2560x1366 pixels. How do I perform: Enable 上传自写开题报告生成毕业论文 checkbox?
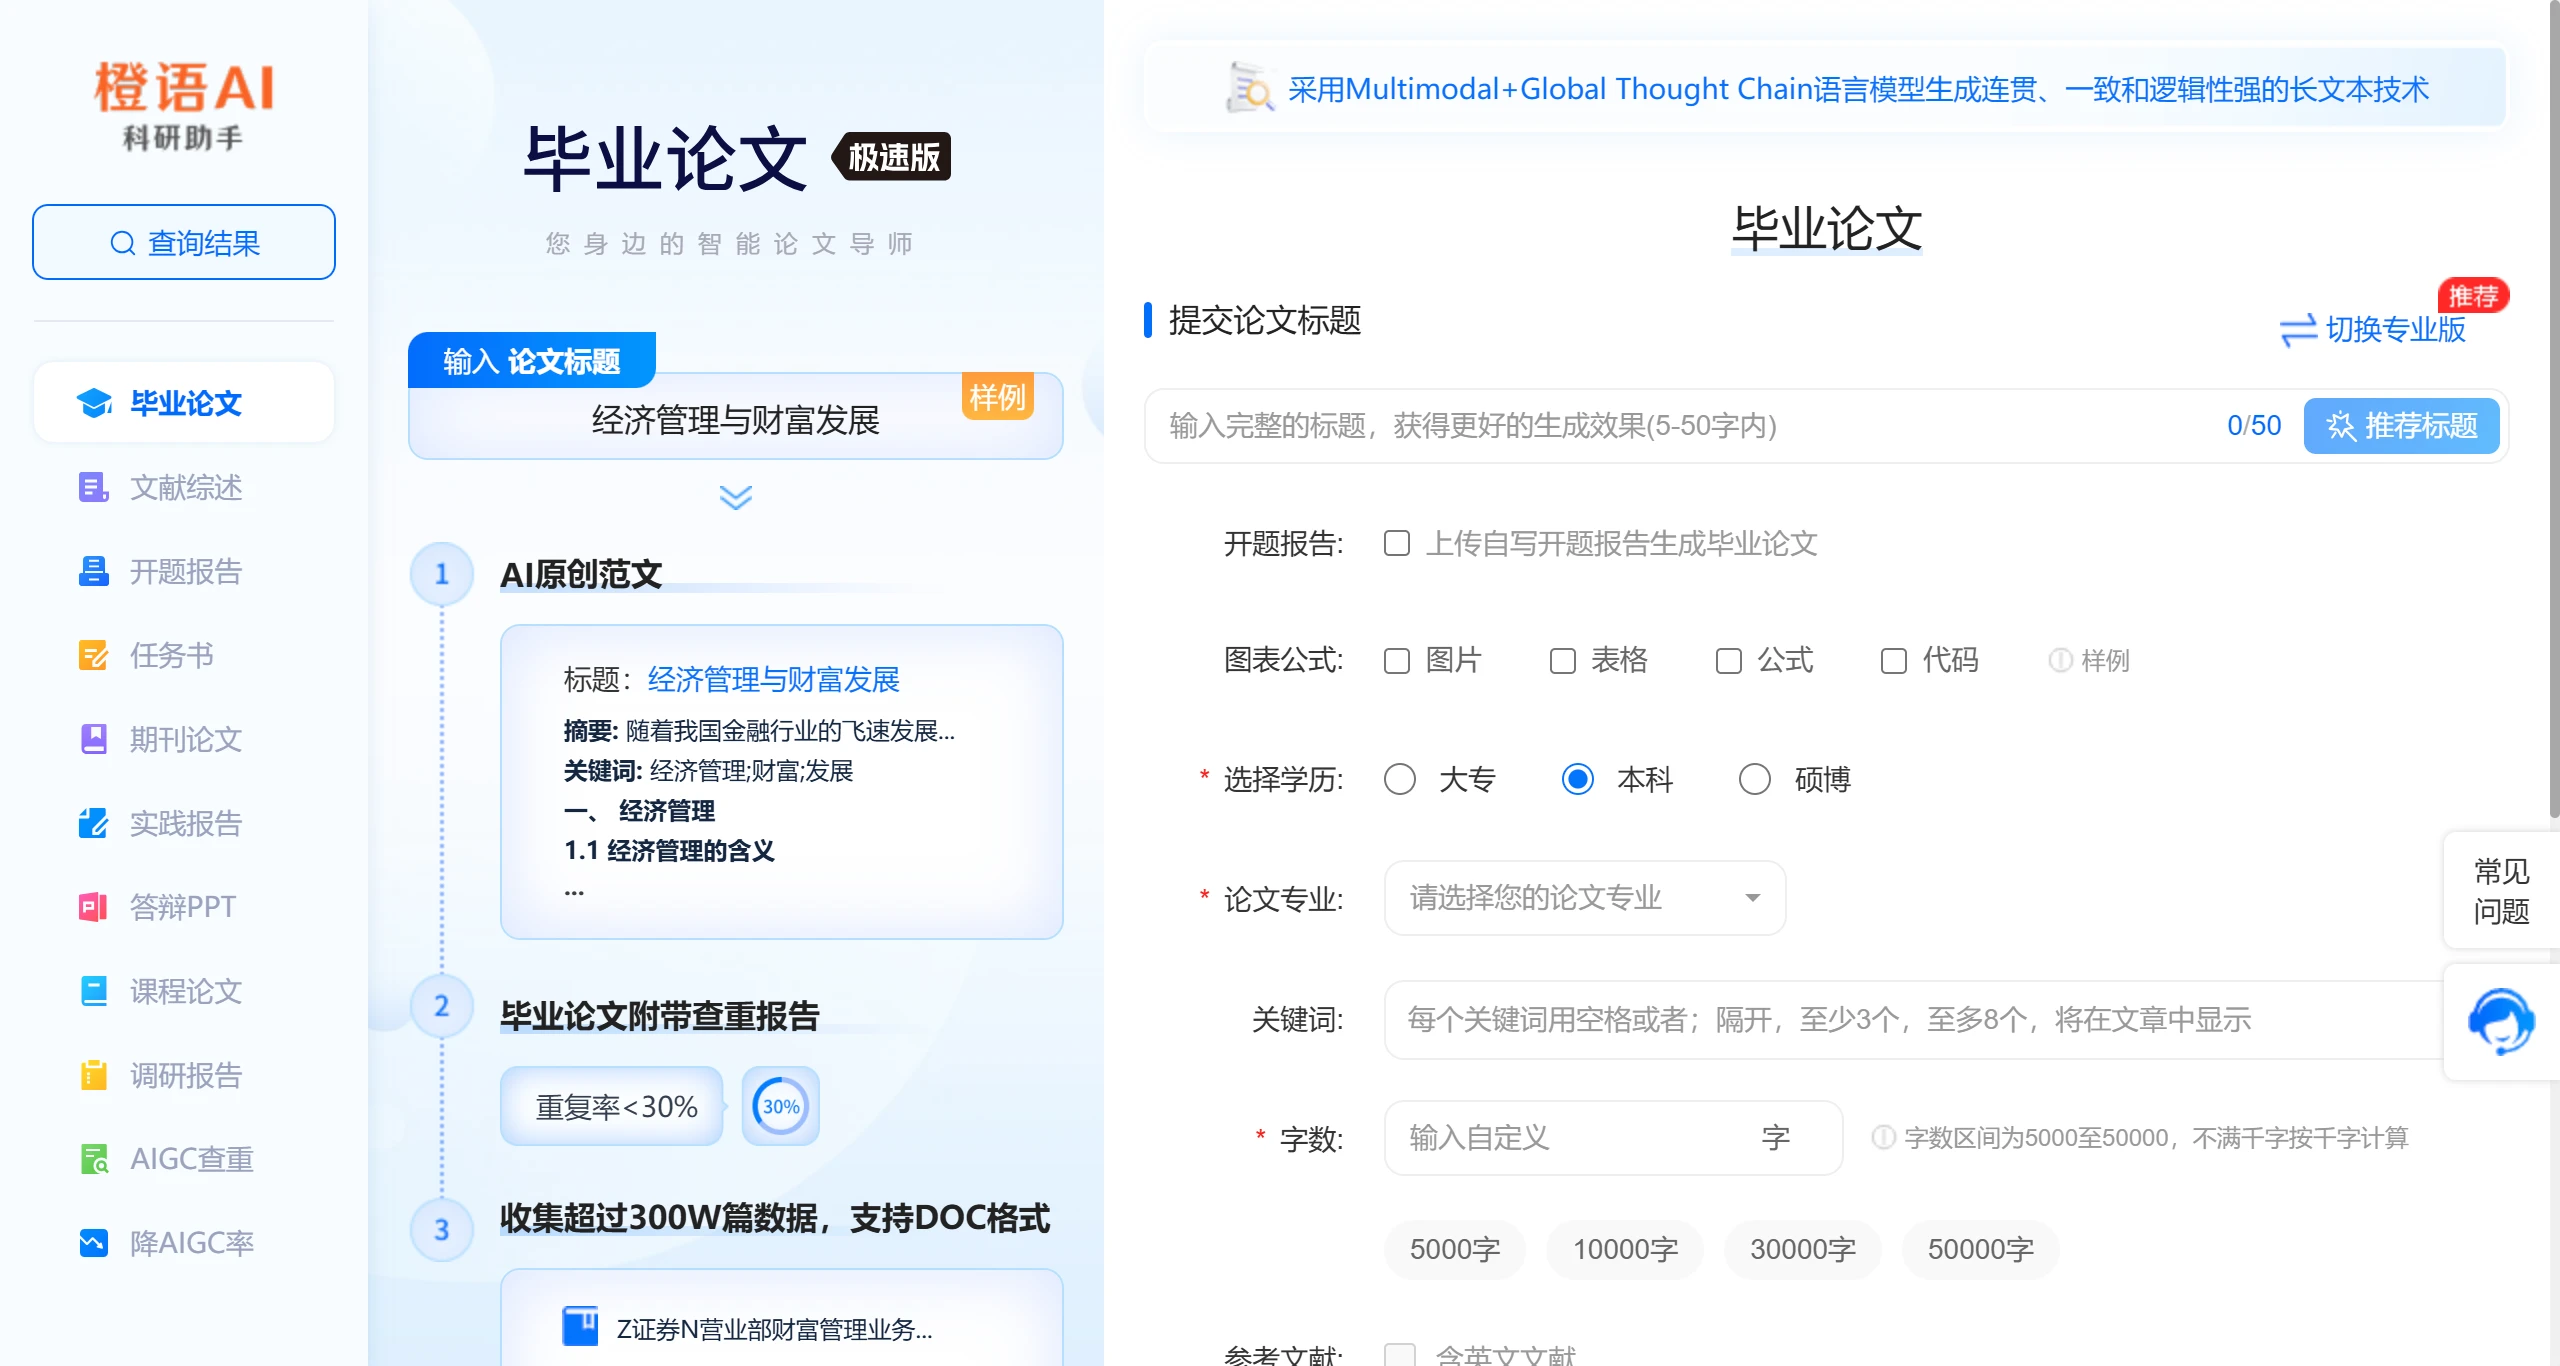tap(1397, 543)
